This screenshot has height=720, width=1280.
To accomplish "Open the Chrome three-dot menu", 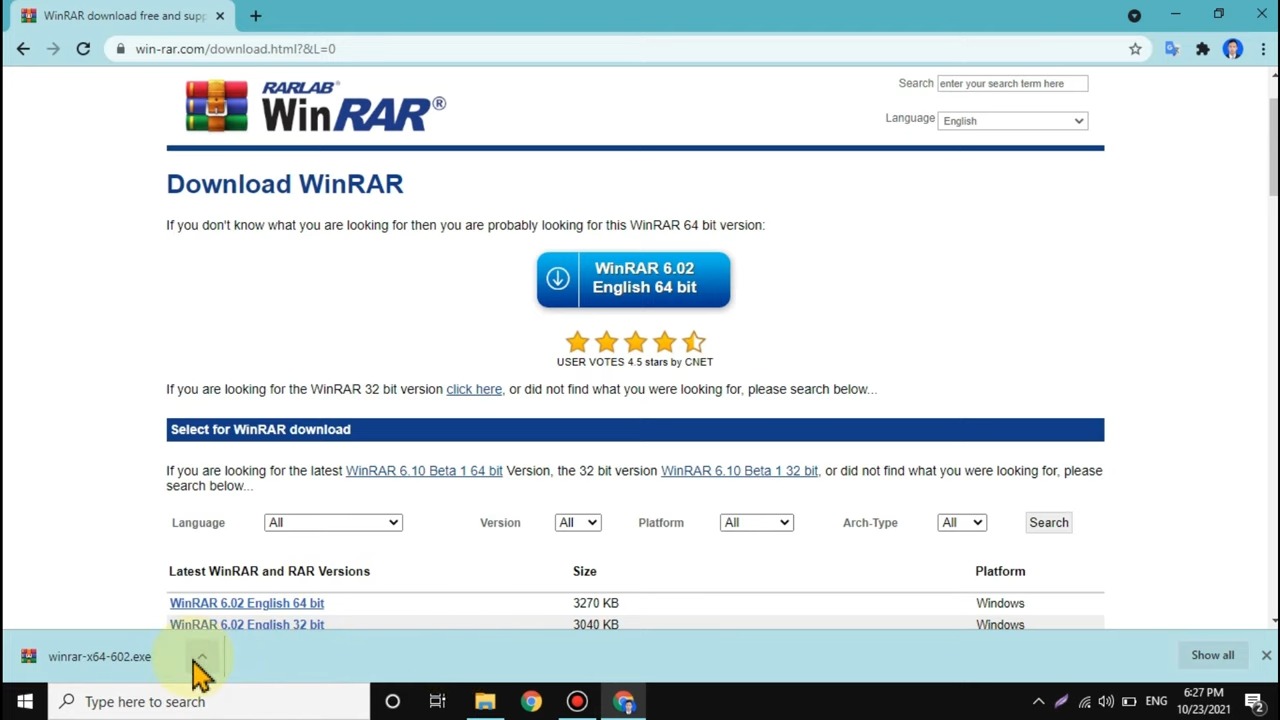I will pyautogui.click(x=1262, y=48).
